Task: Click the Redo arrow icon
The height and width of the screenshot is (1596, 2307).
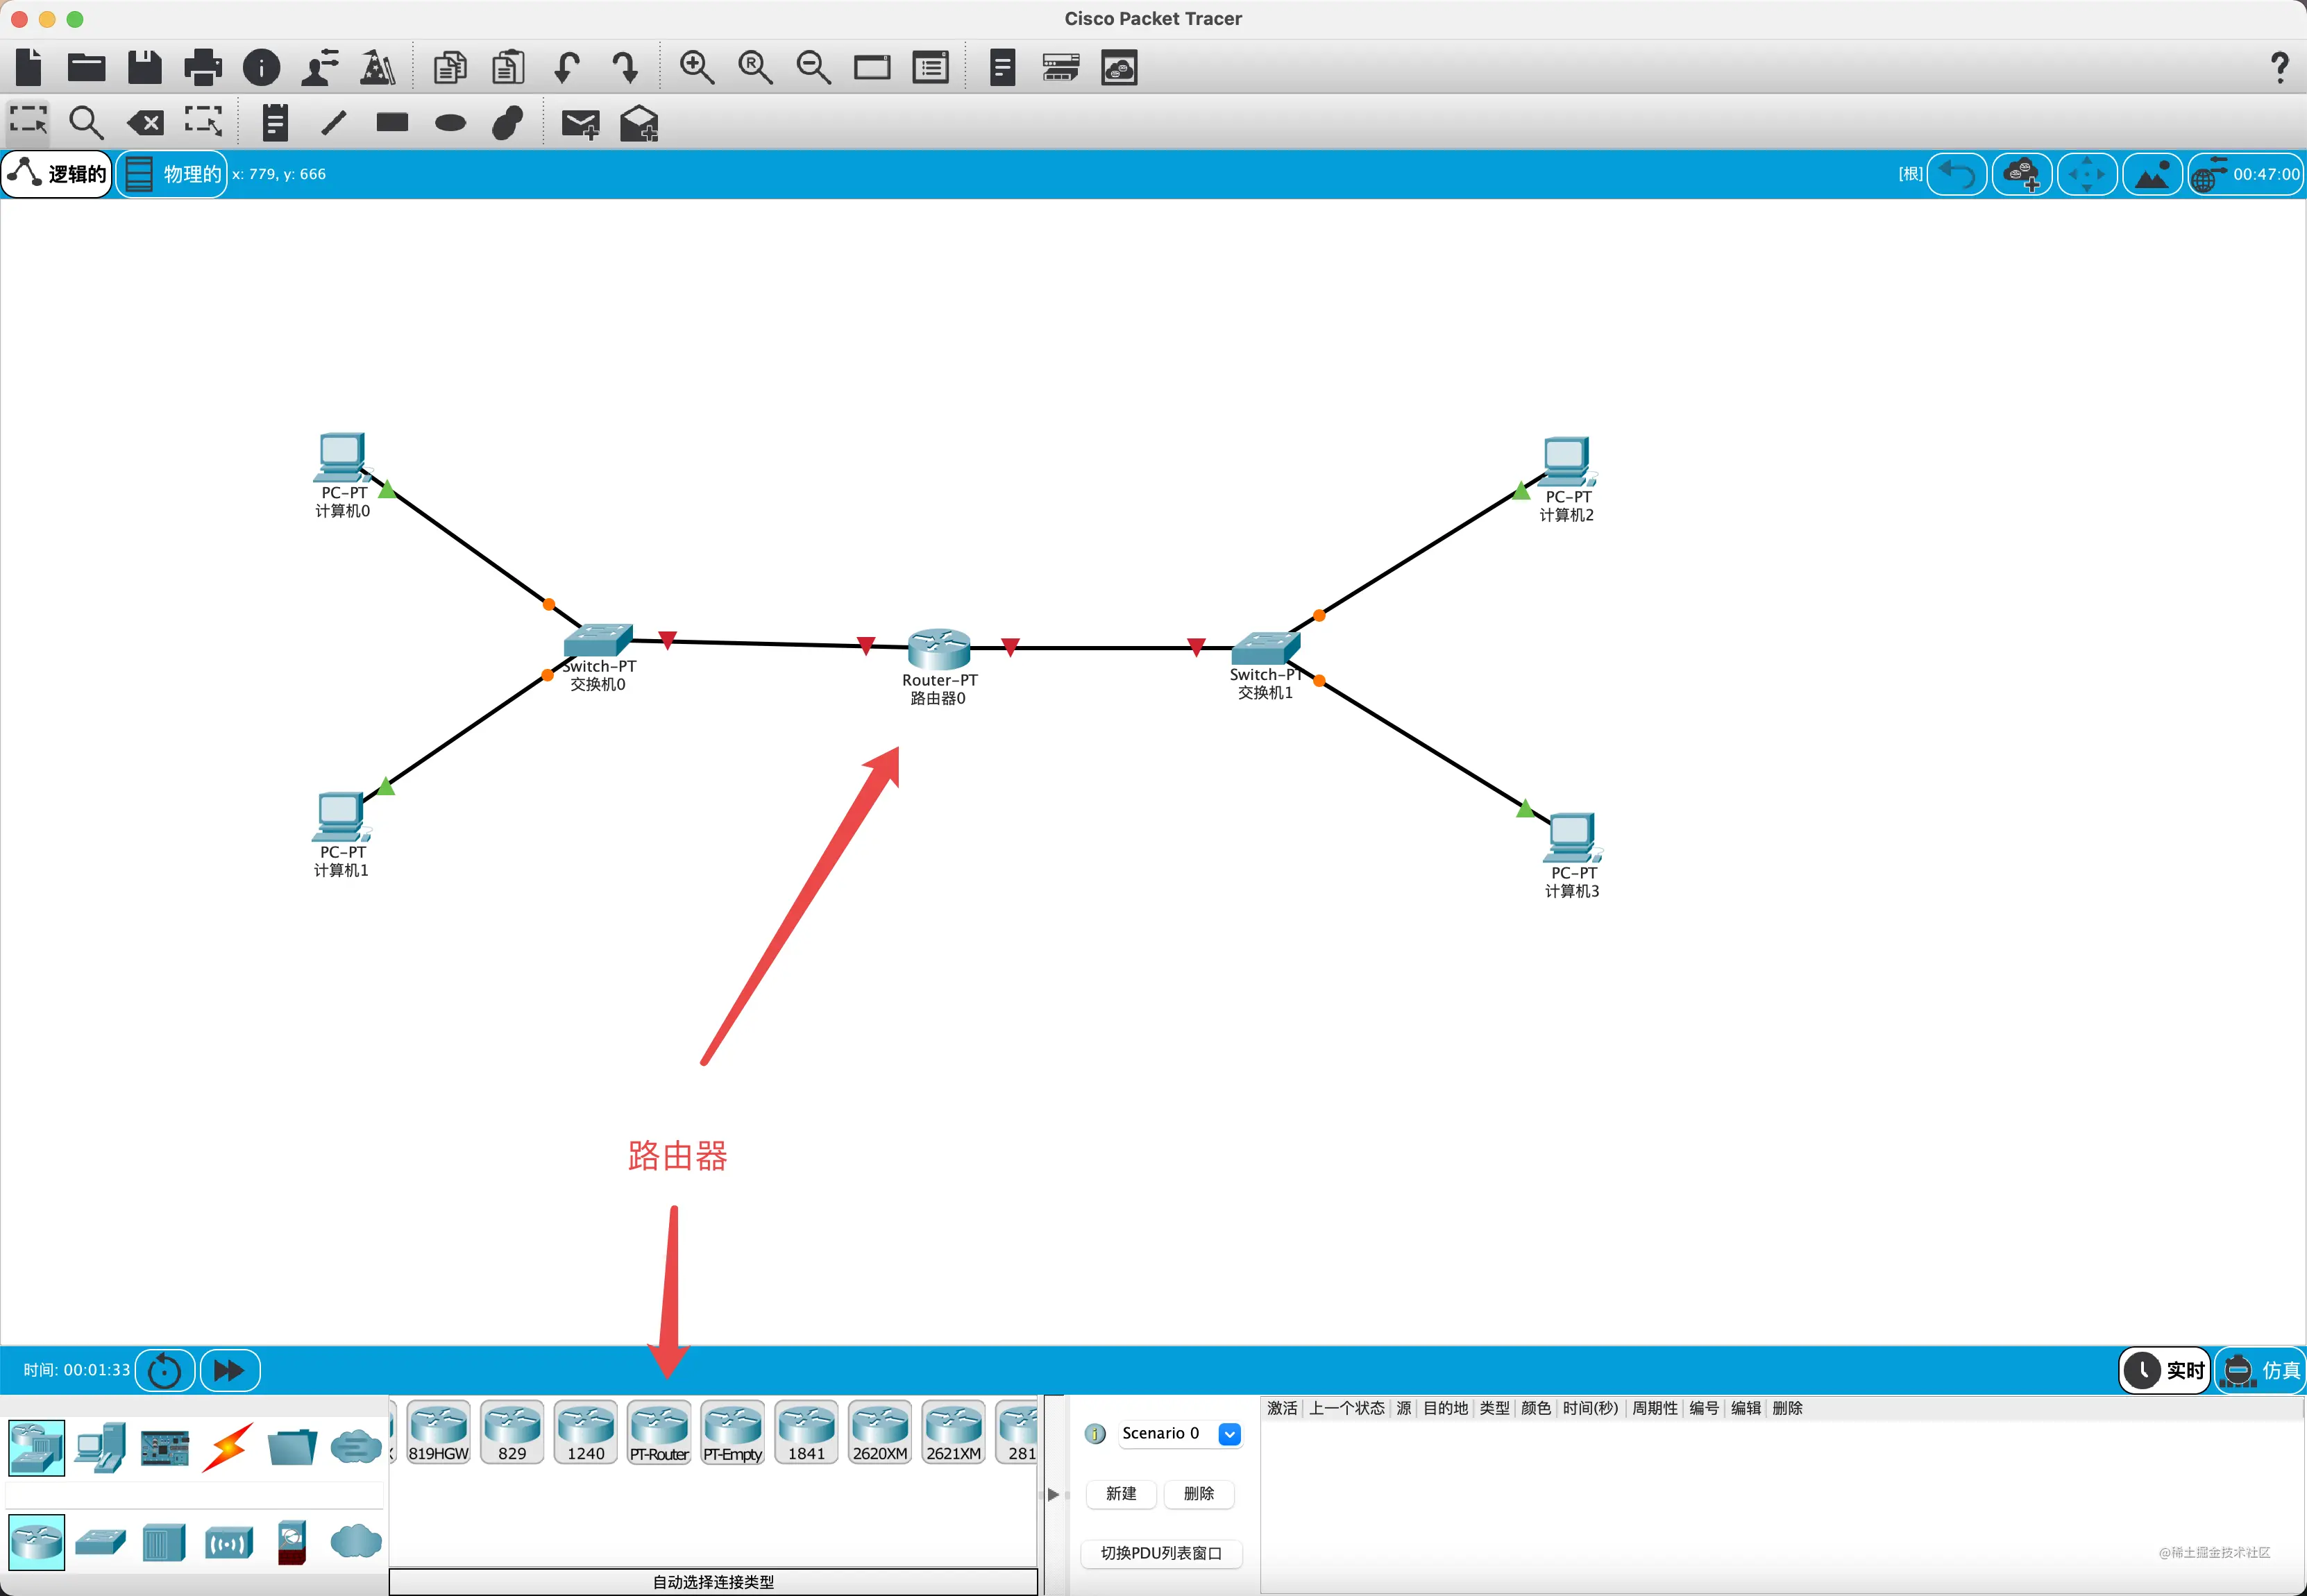Action: (x=625, y=67)
